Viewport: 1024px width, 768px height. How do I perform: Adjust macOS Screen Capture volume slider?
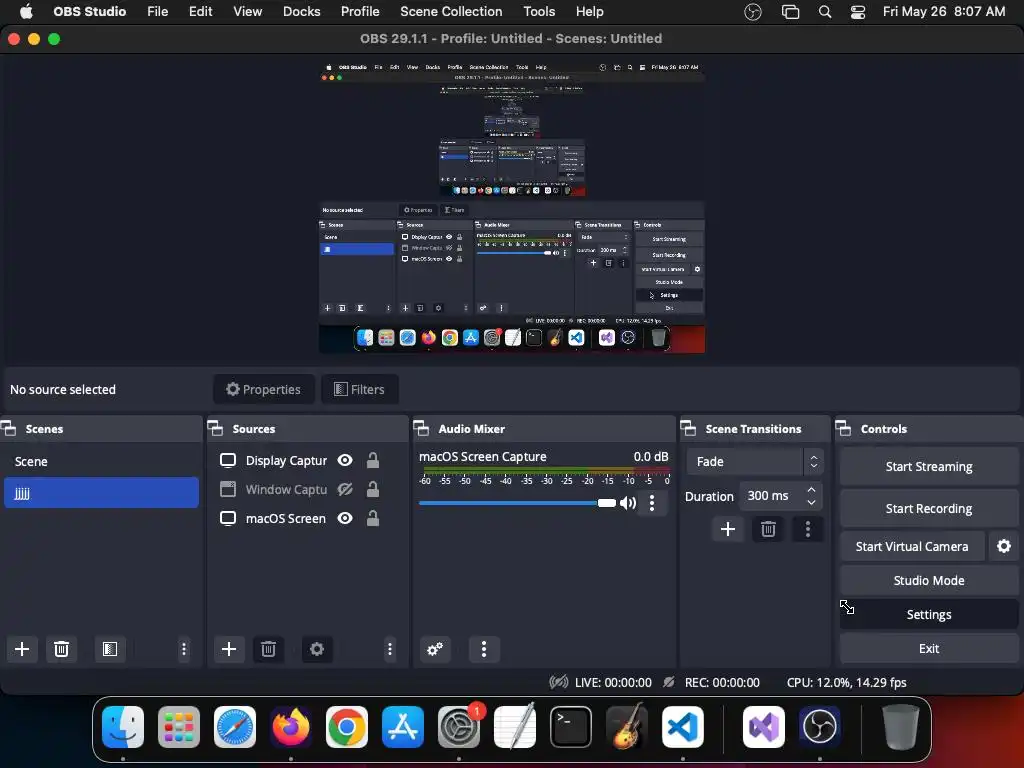(x=517, y=503)
